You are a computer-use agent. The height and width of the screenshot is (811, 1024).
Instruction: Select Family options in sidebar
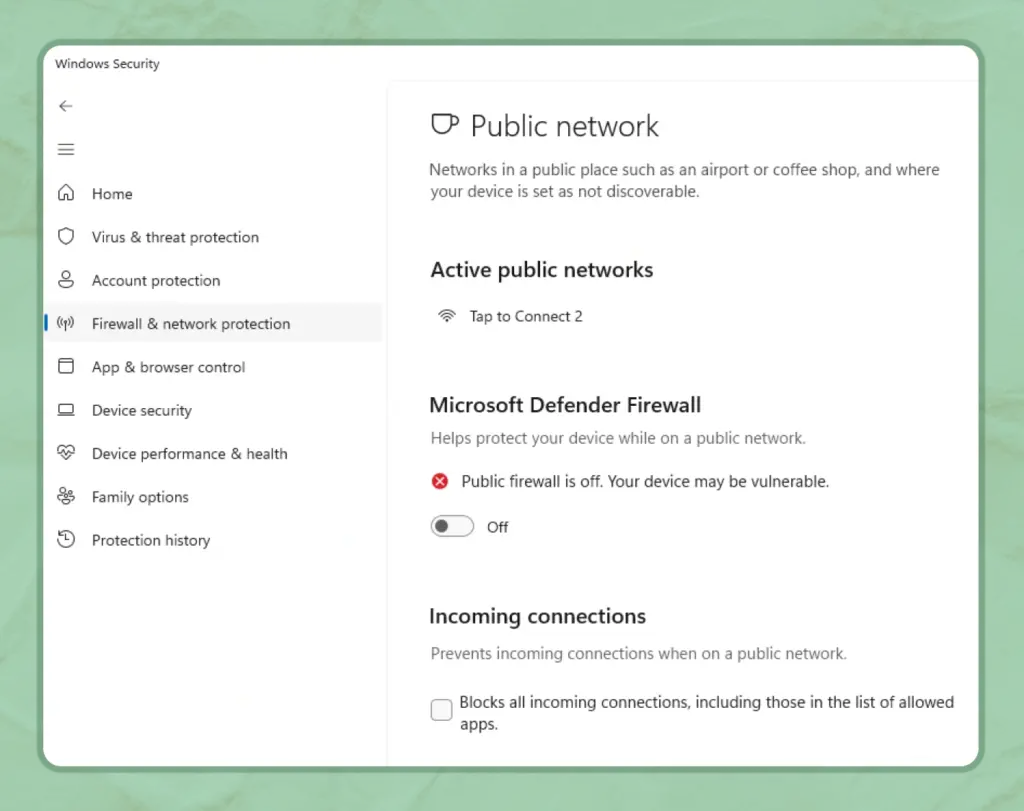pos(213,496)
